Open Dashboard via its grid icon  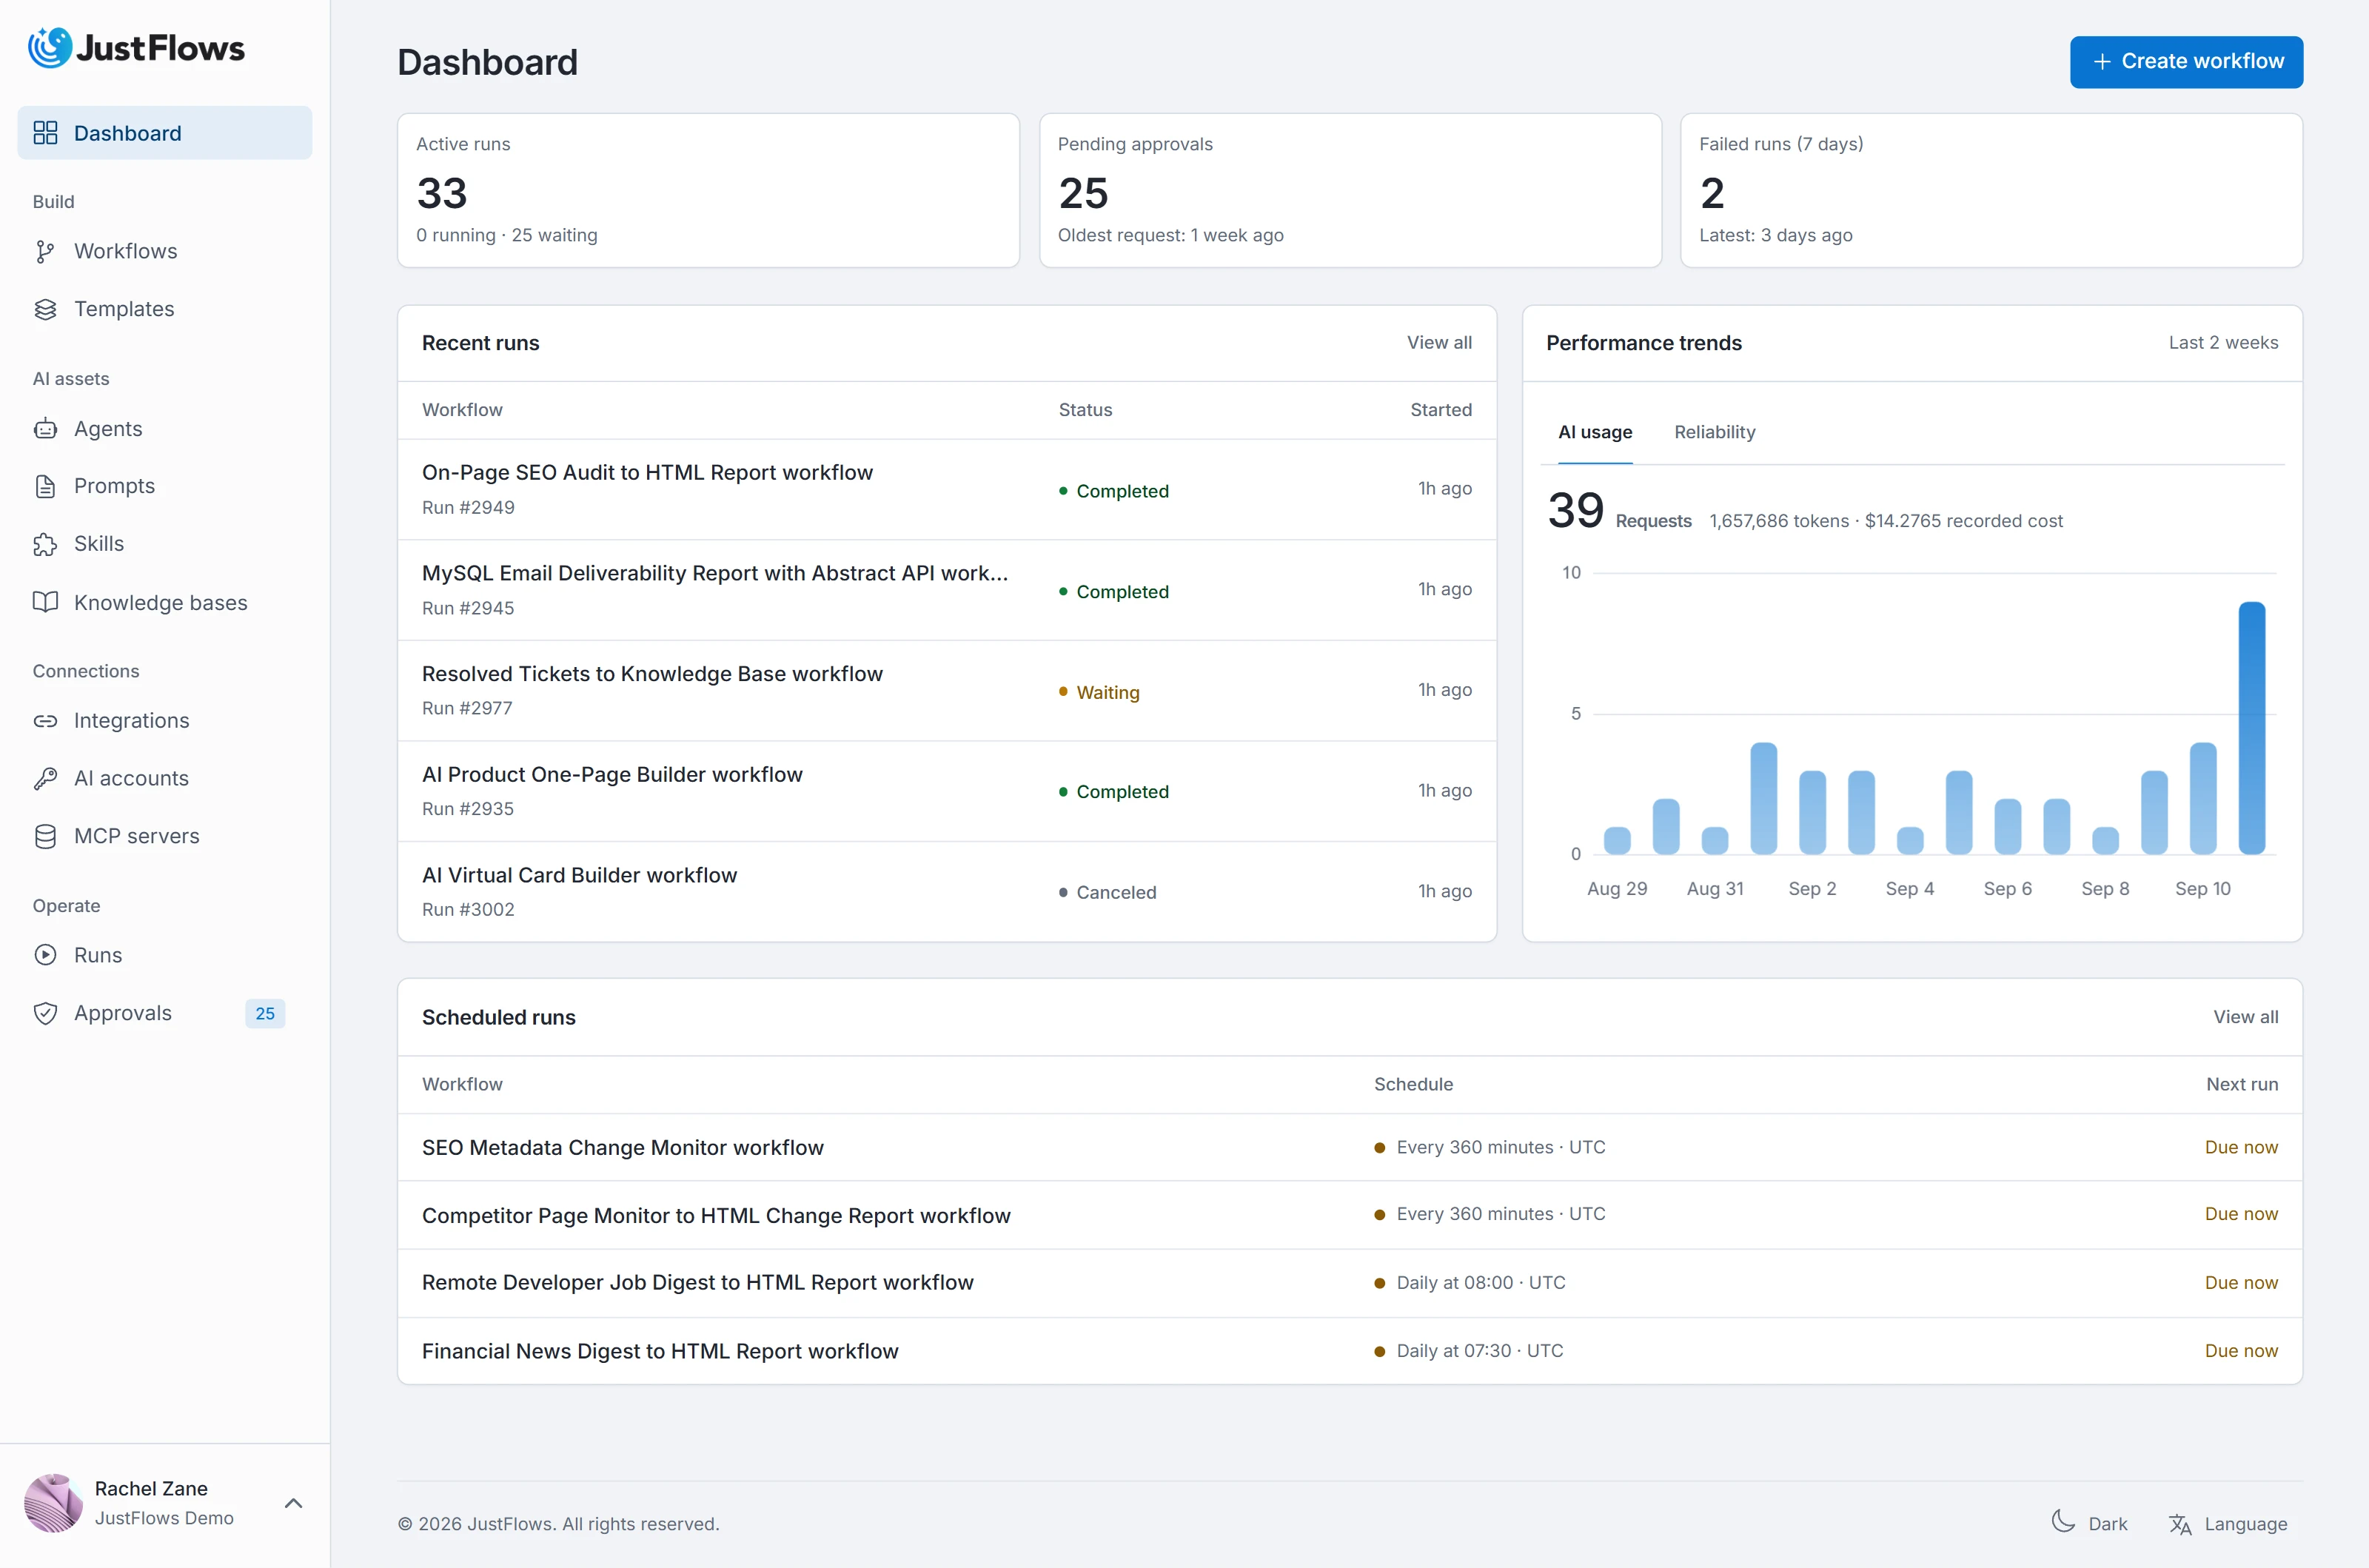click(45, 133)
